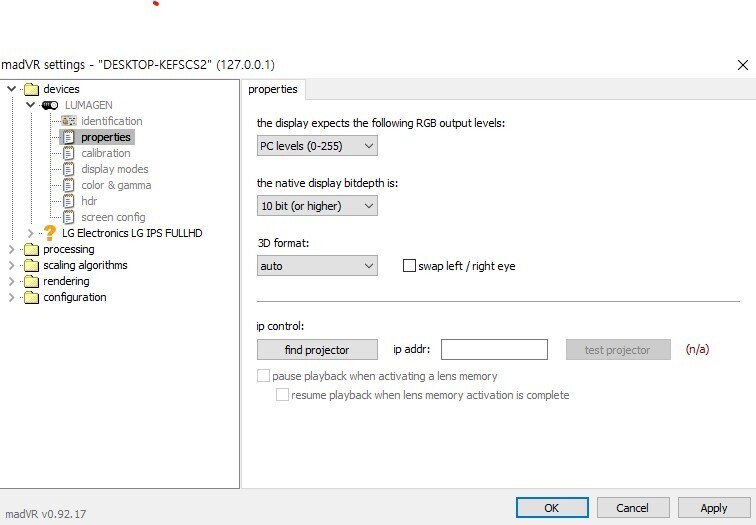The width and height of the screenshot is (756, 525).
Task: Expand the processing folder
Action: [x=12, y=249]
